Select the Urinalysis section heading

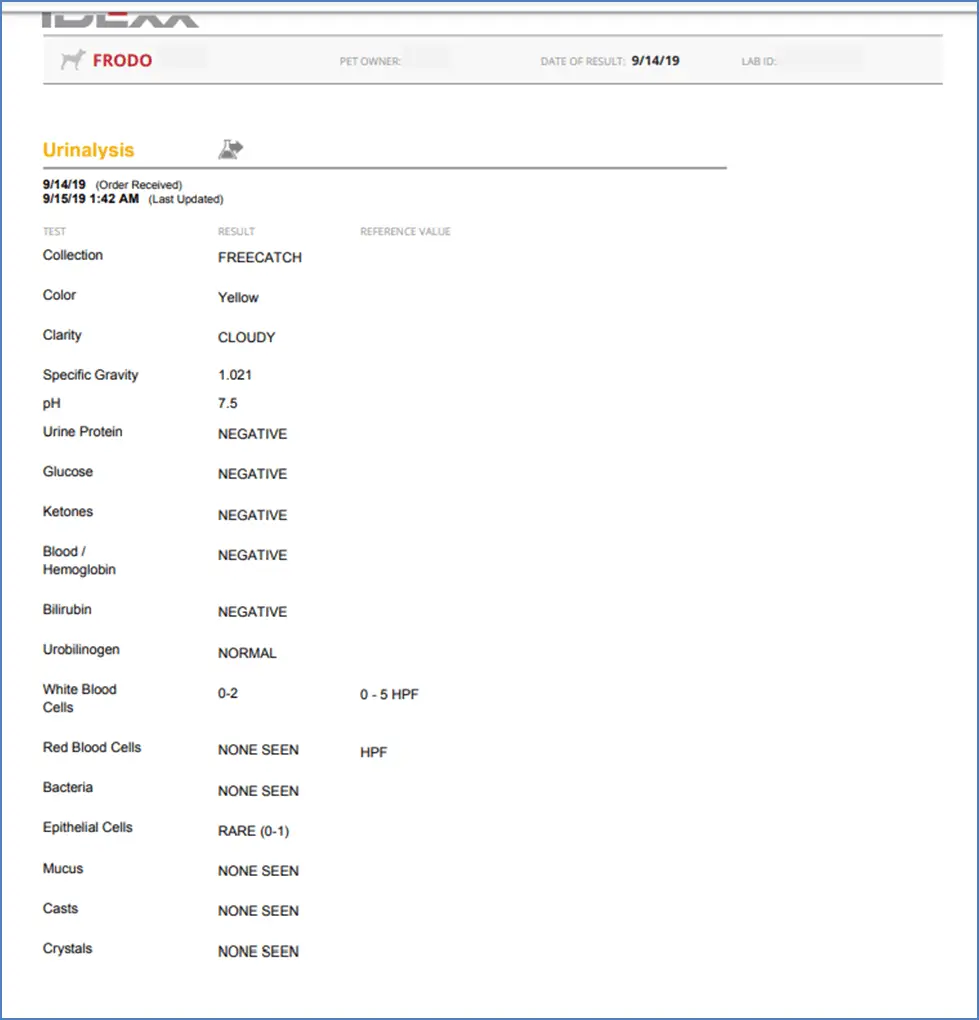[x=88, y=150]
